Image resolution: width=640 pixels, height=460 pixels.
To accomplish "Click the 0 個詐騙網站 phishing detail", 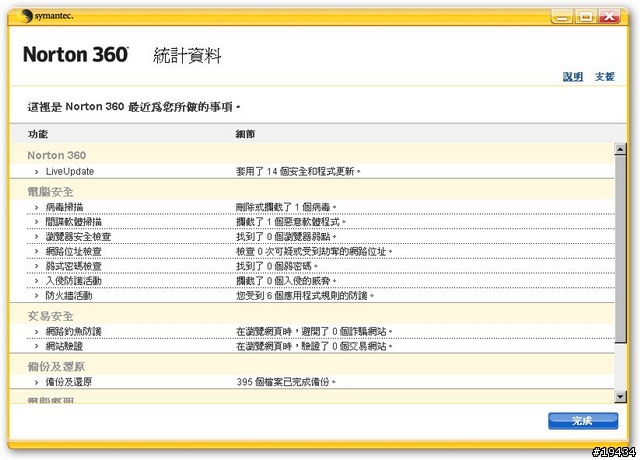I will click(314, 331).
